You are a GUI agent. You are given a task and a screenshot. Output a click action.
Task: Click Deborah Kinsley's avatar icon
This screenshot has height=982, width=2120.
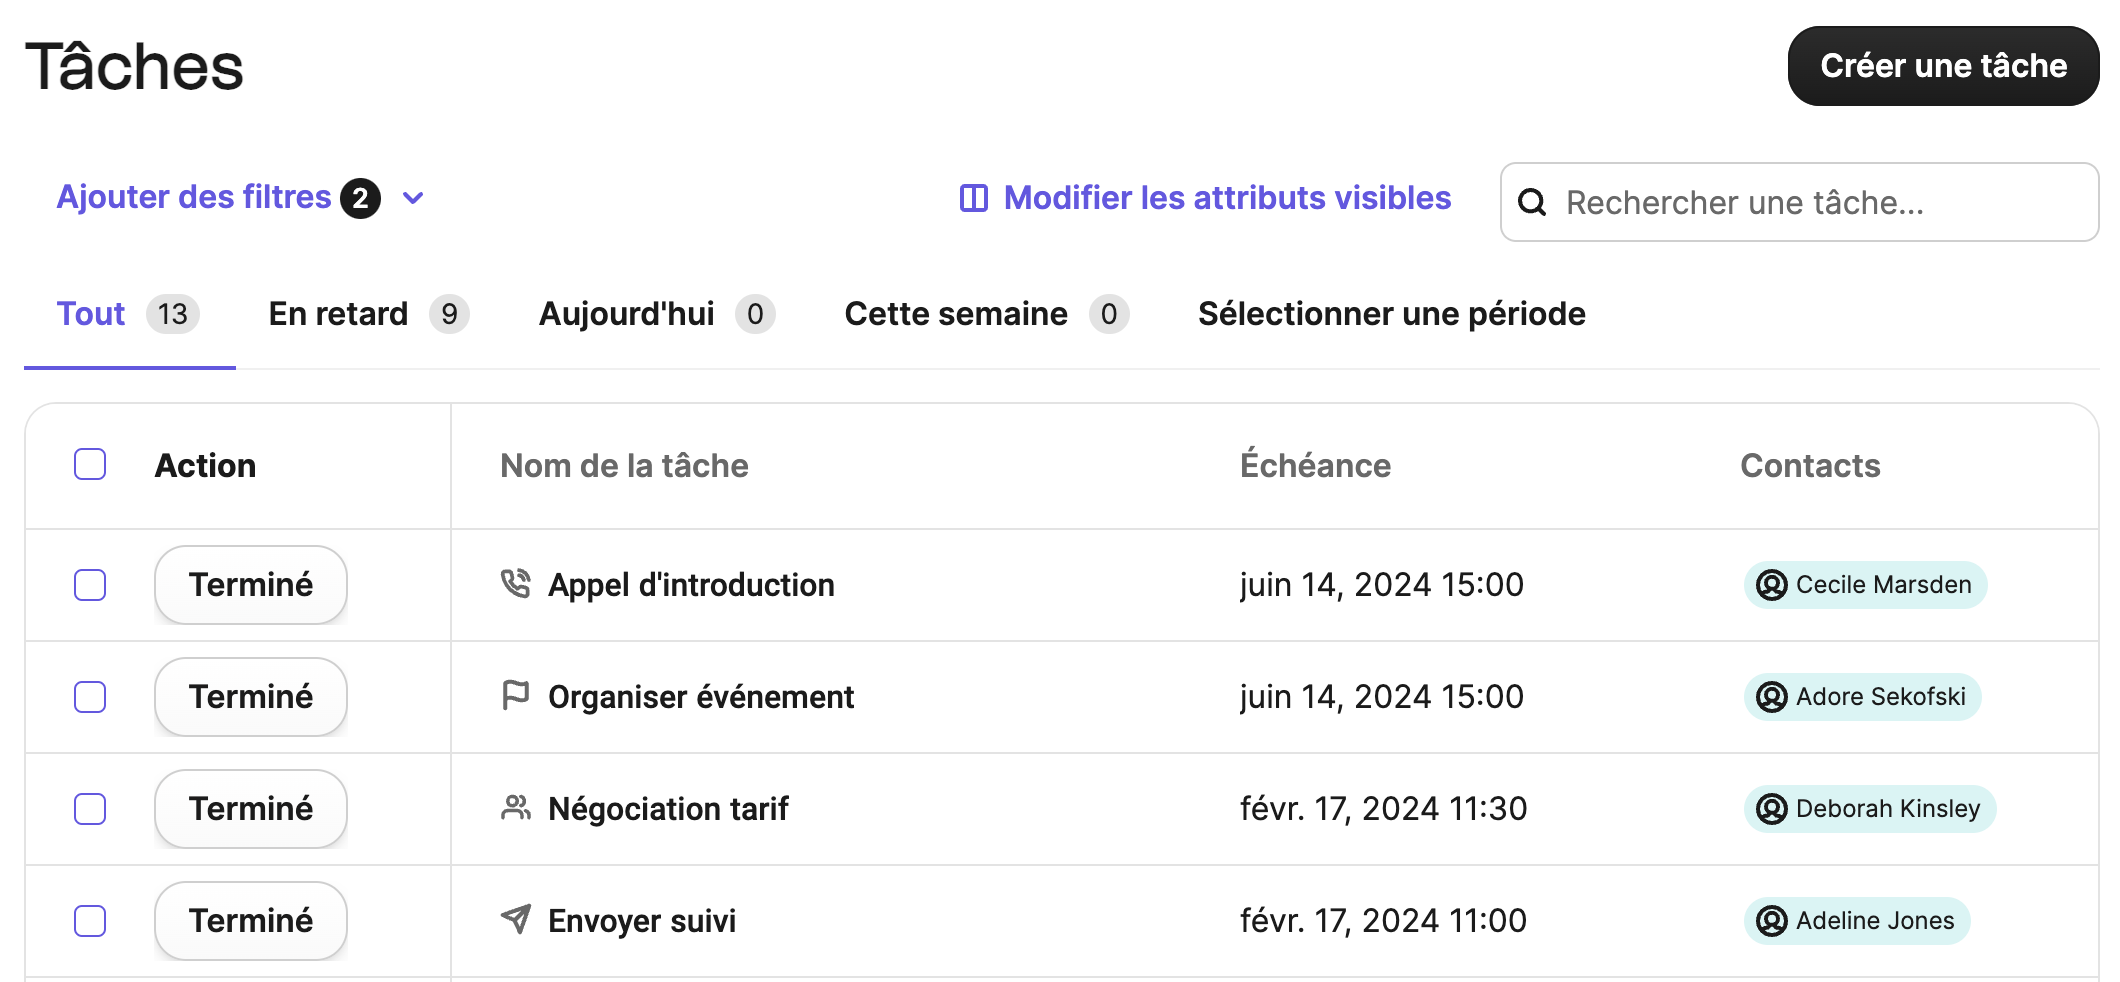[1770, 809]
